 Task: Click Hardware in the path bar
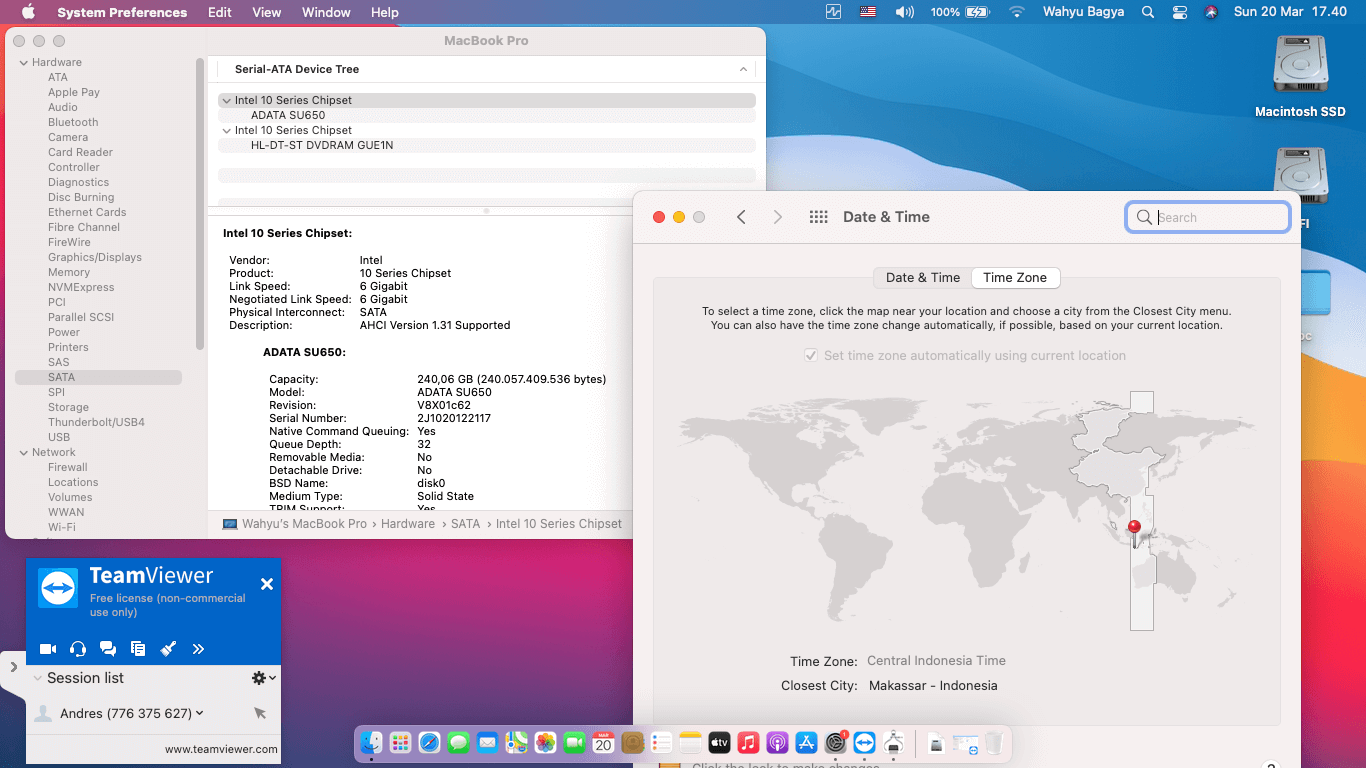pos(408,524)
